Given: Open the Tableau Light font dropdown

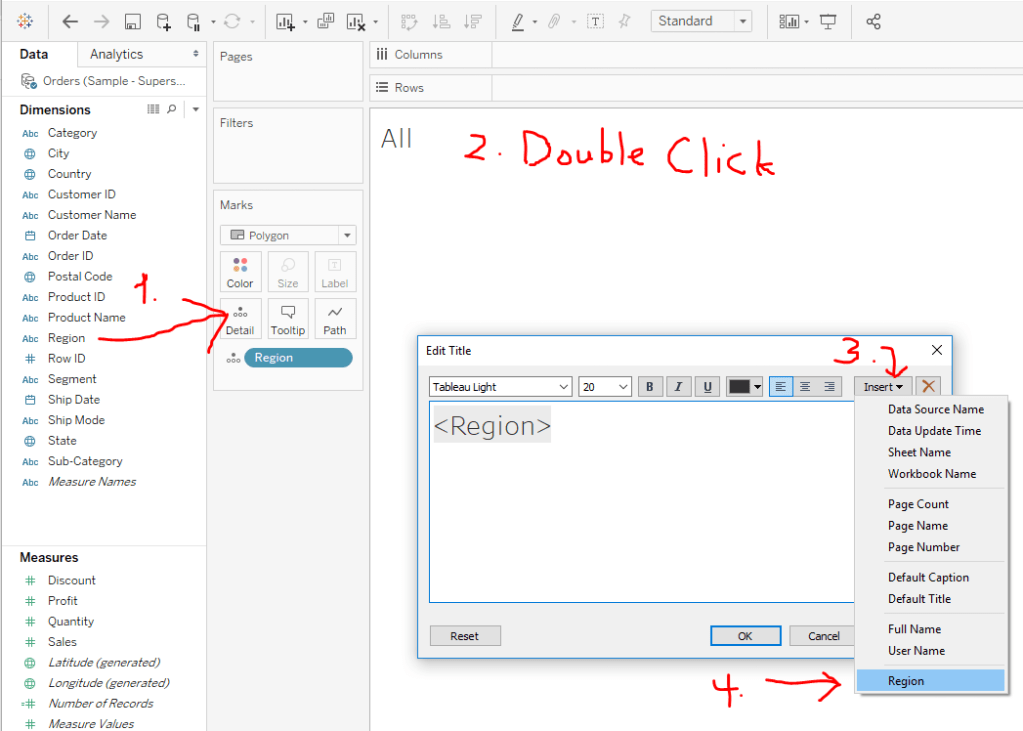Looking at the screenshot, I should [x=500, y=387].
